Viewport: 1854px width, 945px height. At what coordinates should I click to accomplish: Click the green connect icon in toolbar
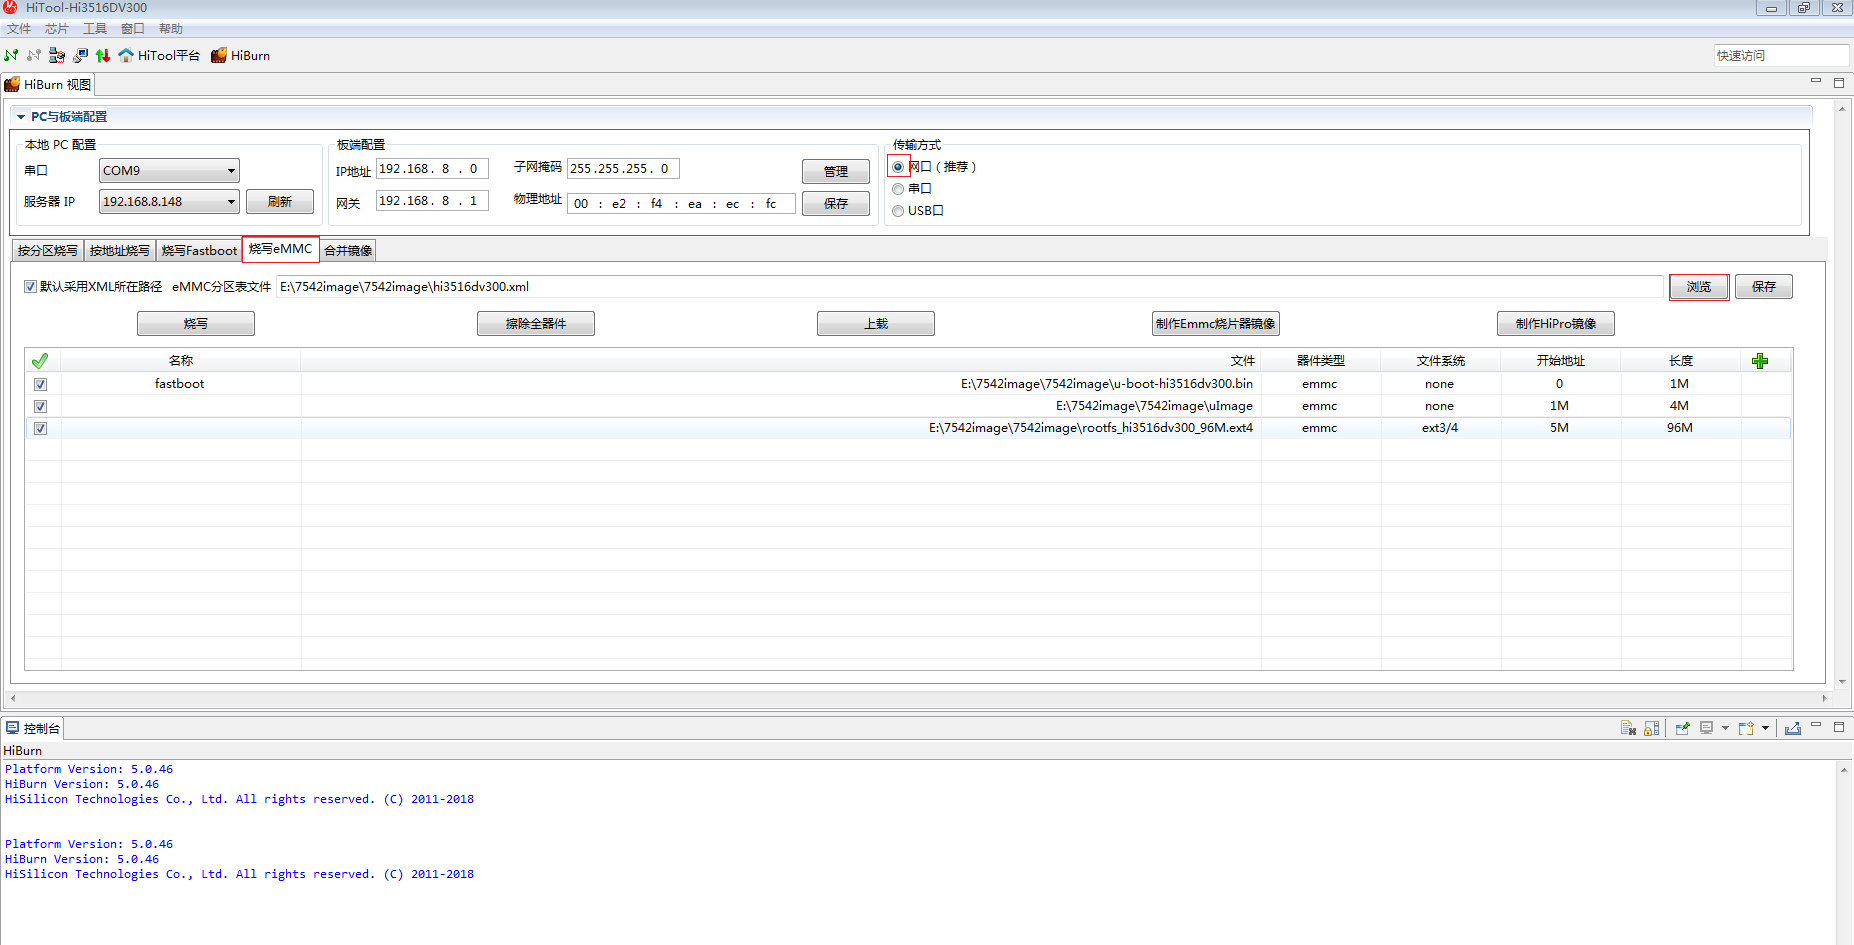(x=11, y=55)
